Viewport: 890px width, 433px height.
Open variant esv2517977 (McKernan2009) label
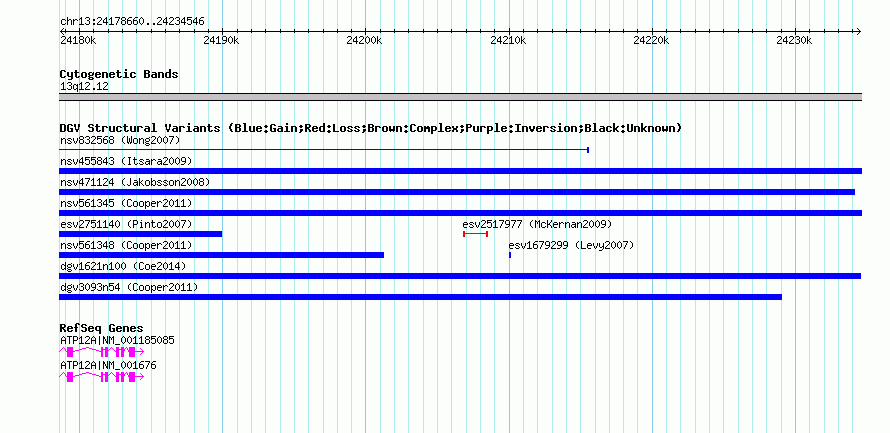click(538, 224)
